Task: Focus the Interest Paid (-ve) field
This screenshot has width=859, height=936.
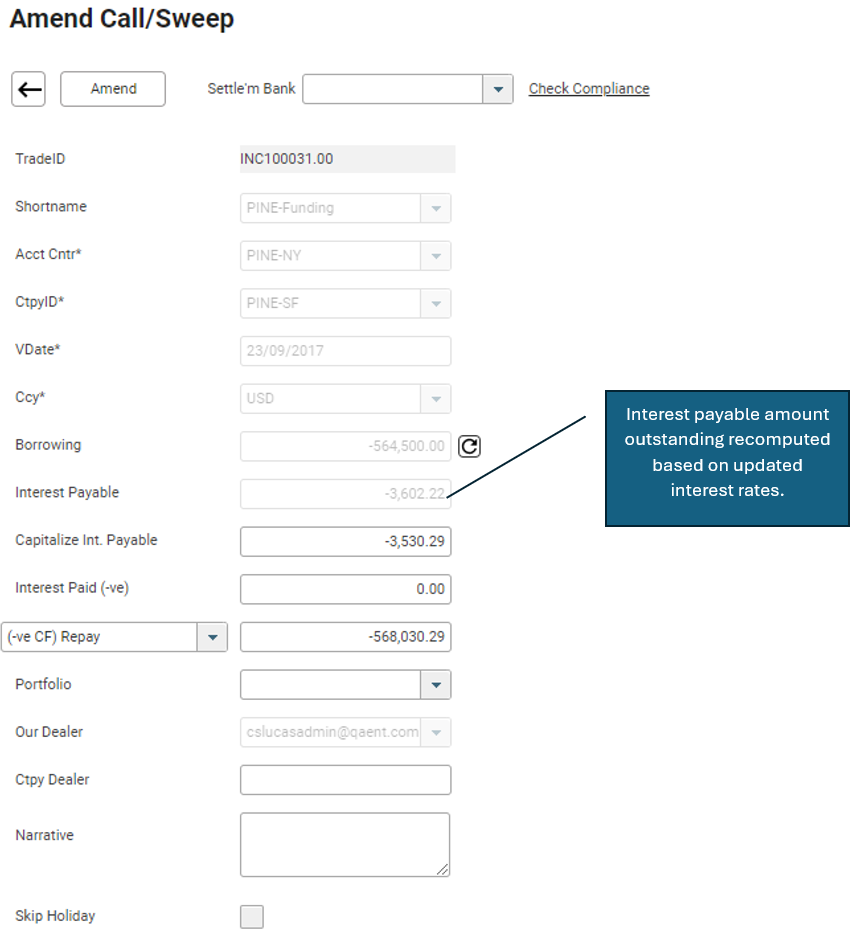Action: [x=345, y=589]
